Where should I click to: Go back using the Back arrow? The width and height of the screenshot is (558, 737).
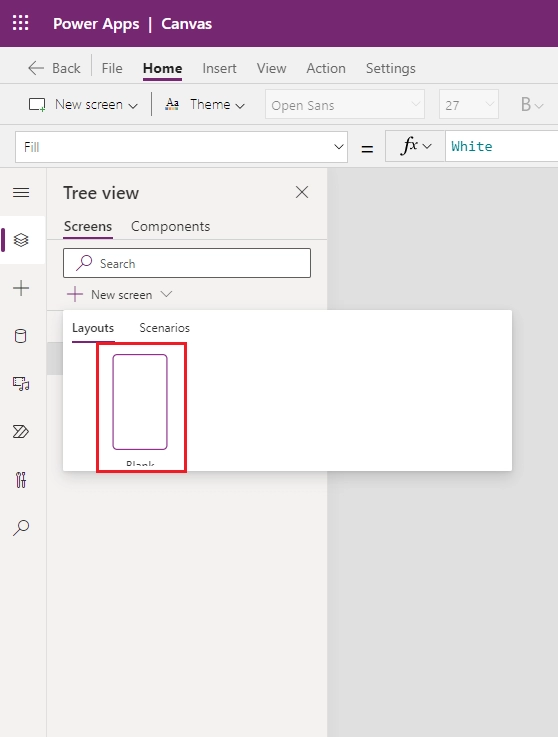[54, 68]
